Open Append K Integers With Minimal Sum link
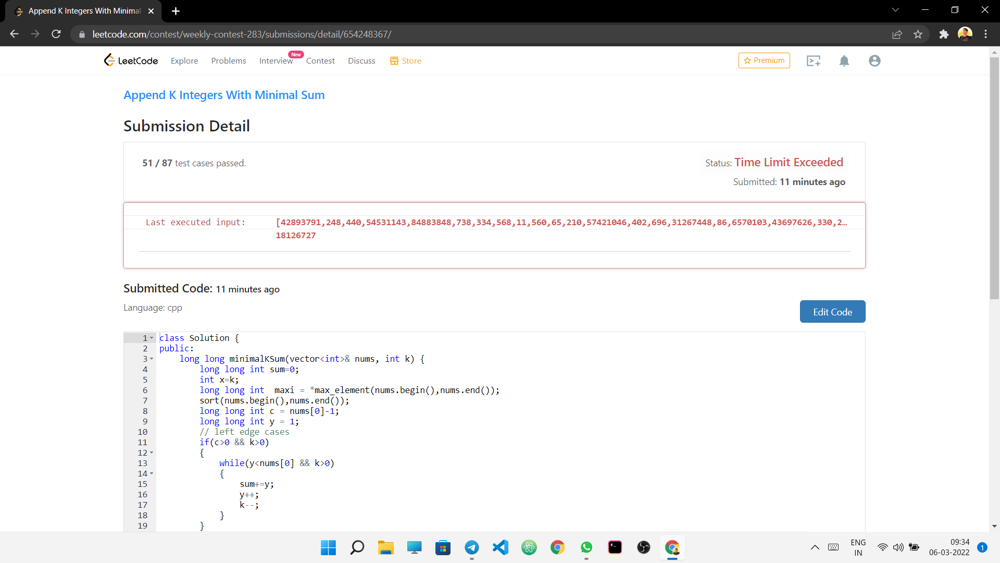Screen dimensions: 1000x563 [224, 95]
